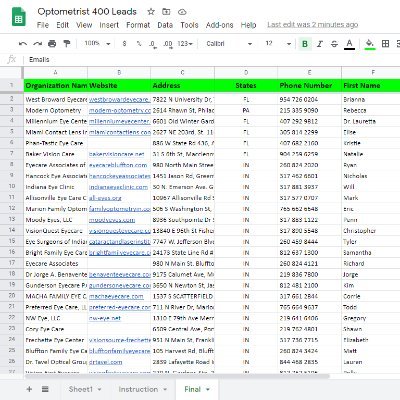Star the Optometrist 400 Leads document
The height and width of the screenshot is (400, 400).
(151, 12)
